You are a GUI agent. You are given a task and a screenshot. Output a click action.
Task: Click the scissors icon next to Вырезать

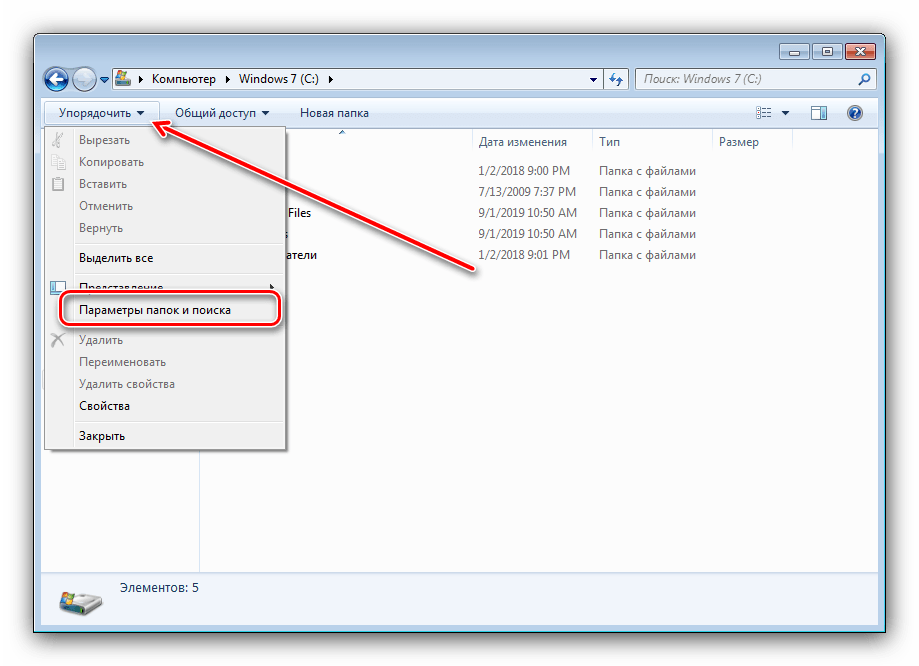(x=57, y=140)
